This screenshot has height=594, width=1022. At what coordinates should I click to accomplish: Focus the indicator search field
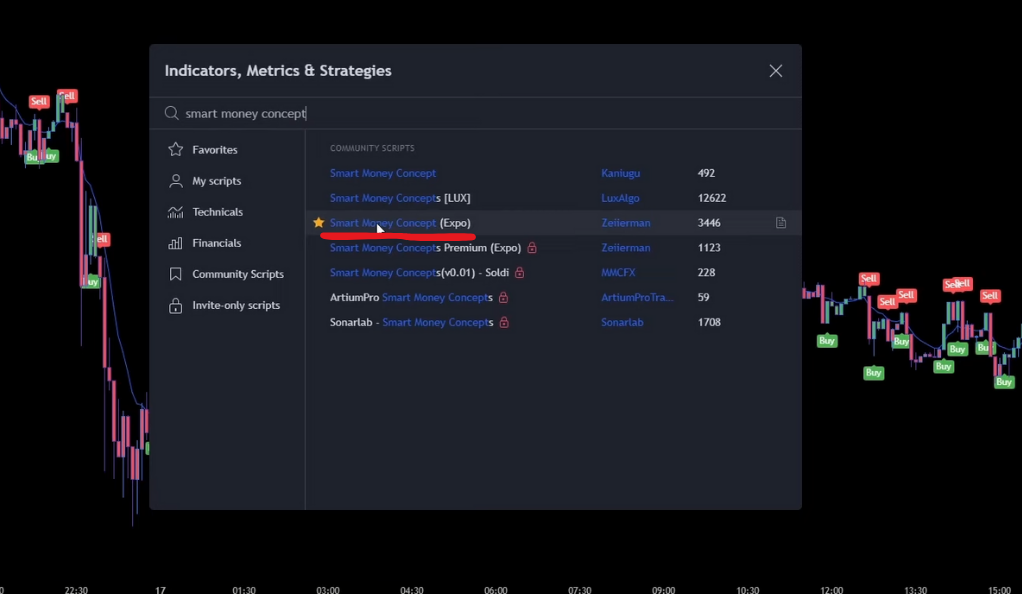[475, 113]
